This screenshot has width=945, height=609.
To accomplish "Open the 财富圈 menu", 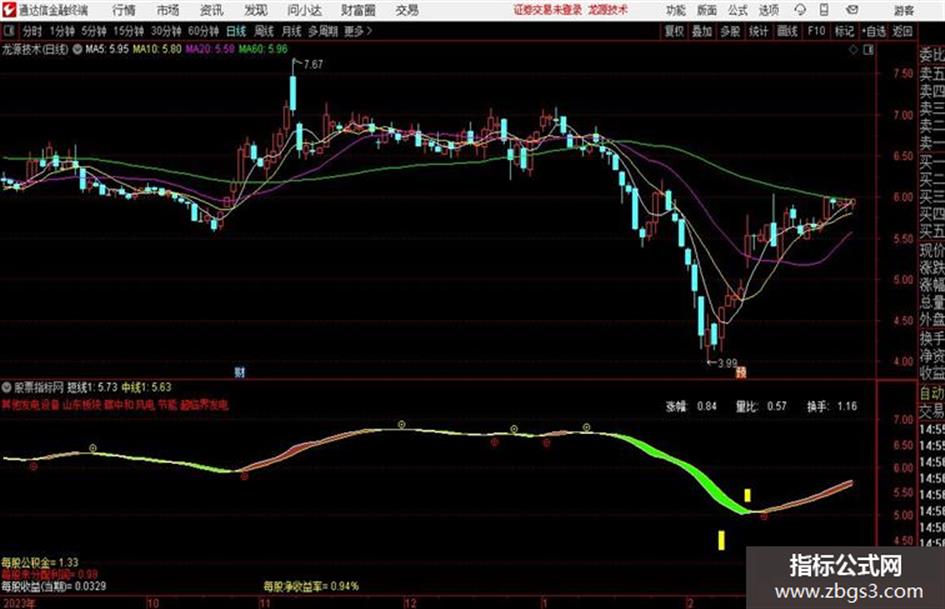I will click(x=358, y=10).
